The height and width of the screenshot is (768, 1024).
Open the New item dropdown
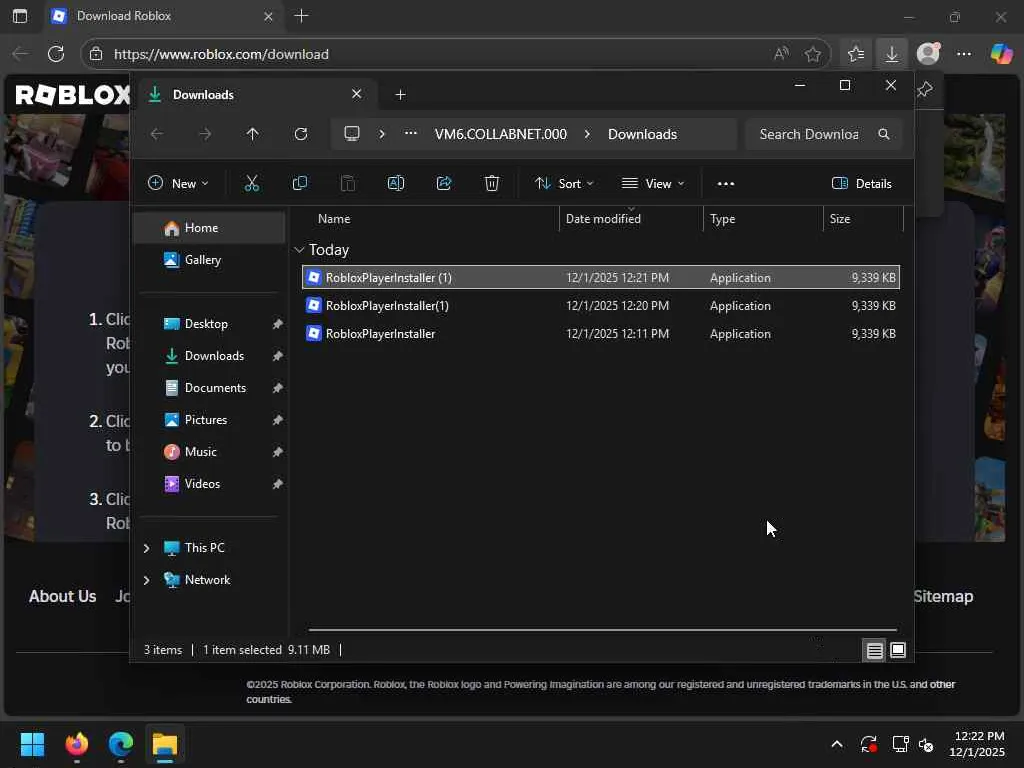pos(178,183)
